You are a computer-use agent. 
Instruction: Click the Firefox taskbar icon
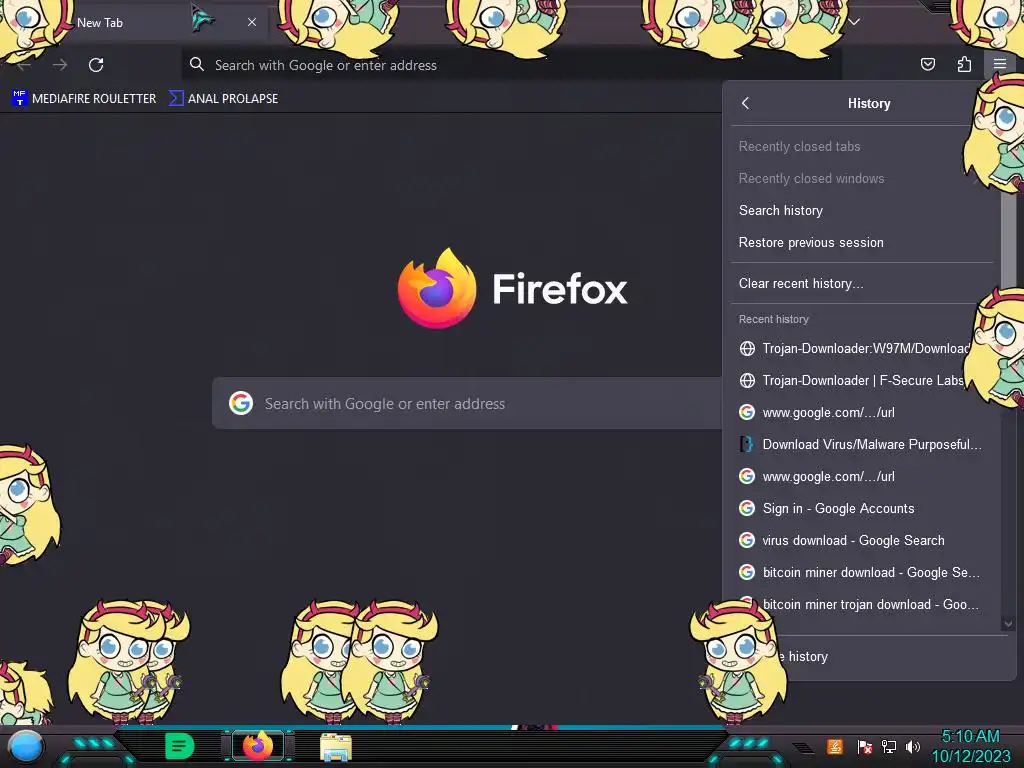coord(258,746)
